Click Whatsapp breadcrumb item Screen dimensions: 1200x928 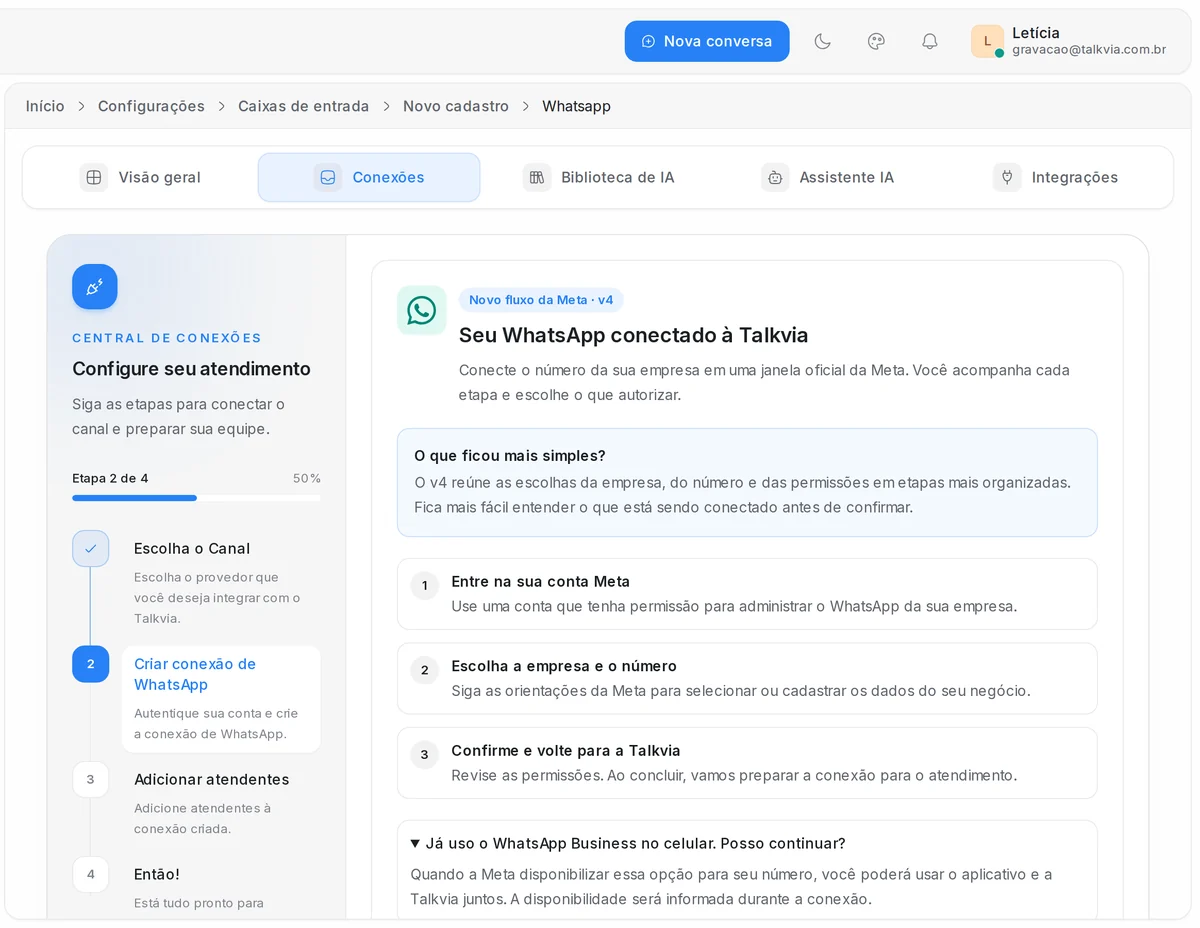pyautogui.click(x=576, y=106)
